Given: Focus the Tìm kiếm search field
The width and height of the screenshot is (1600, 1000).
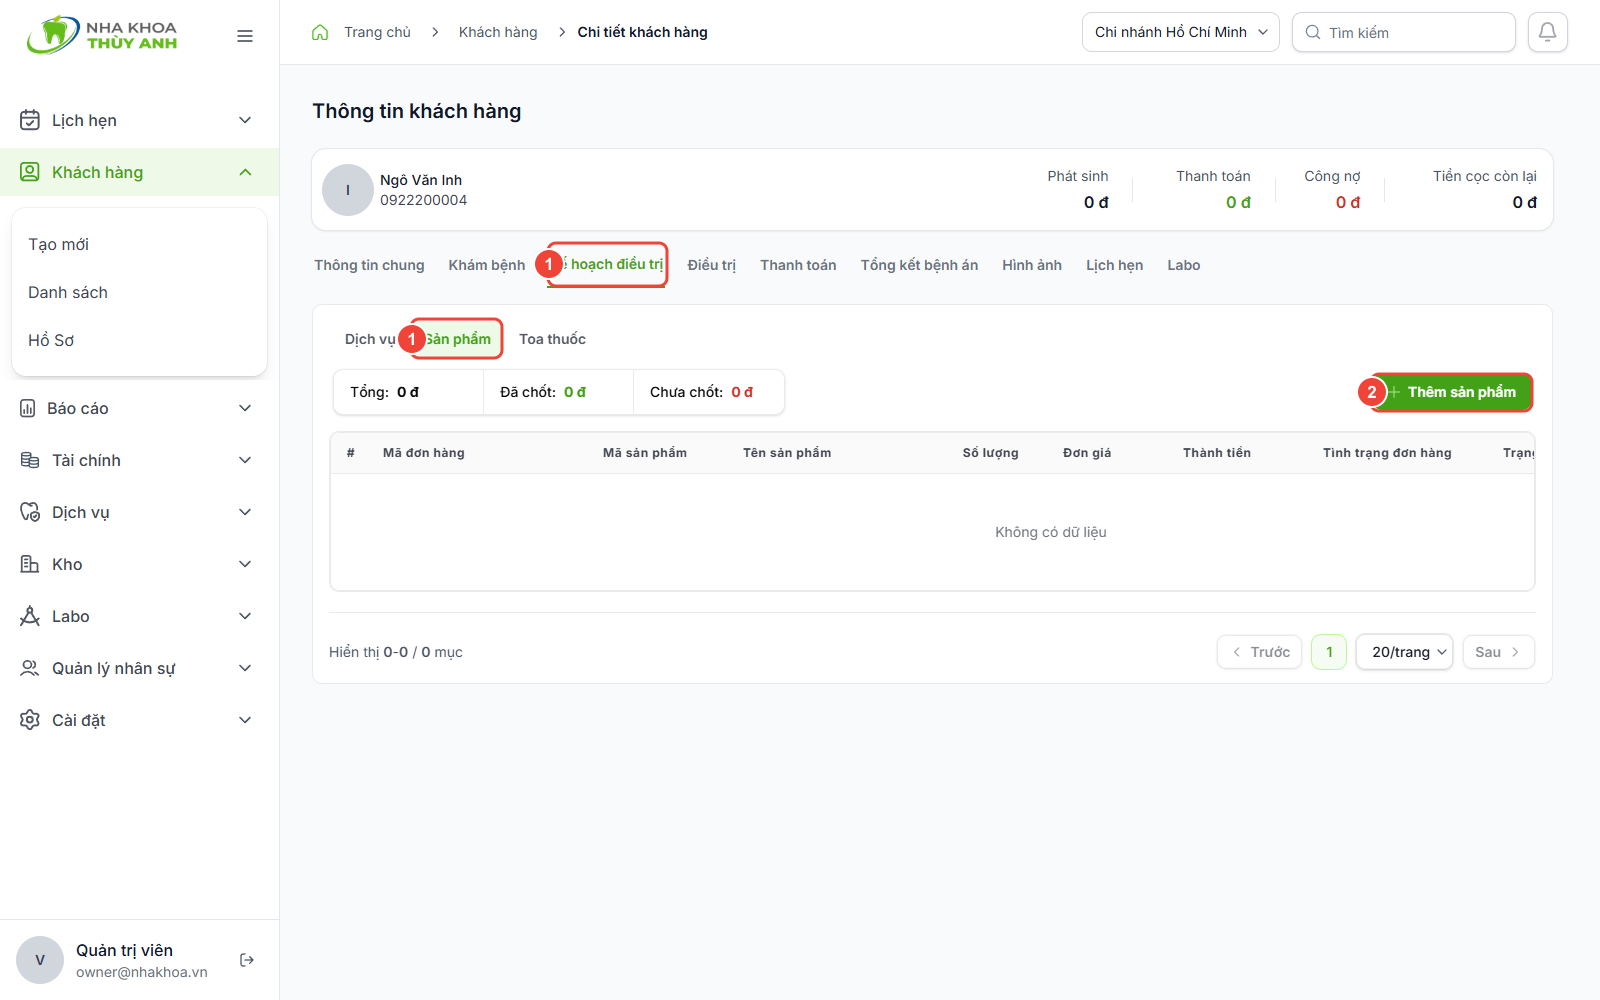Looking at the screenshot, I should tap(1404, 32).
